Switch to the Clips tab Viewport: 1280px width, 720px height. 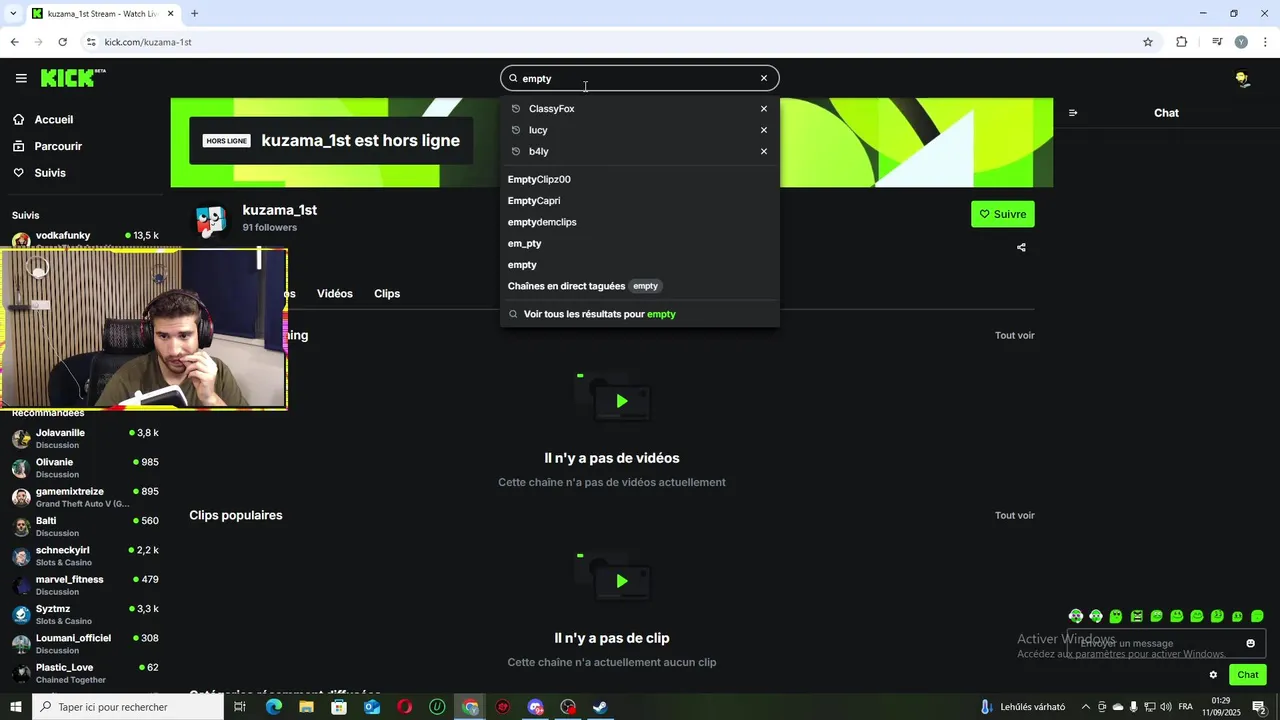pos(387,294)
